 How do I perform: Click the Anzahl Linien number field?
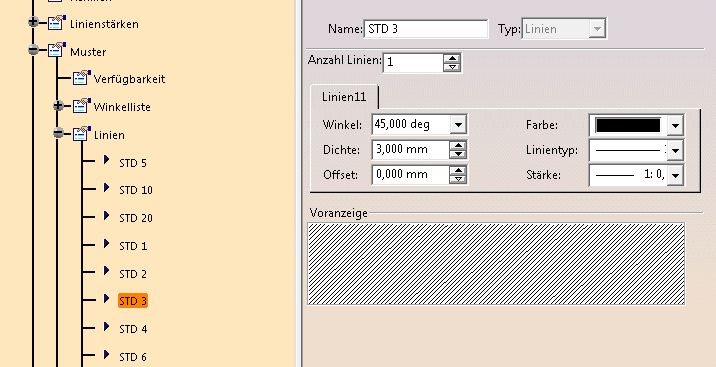tap(413, 63)
